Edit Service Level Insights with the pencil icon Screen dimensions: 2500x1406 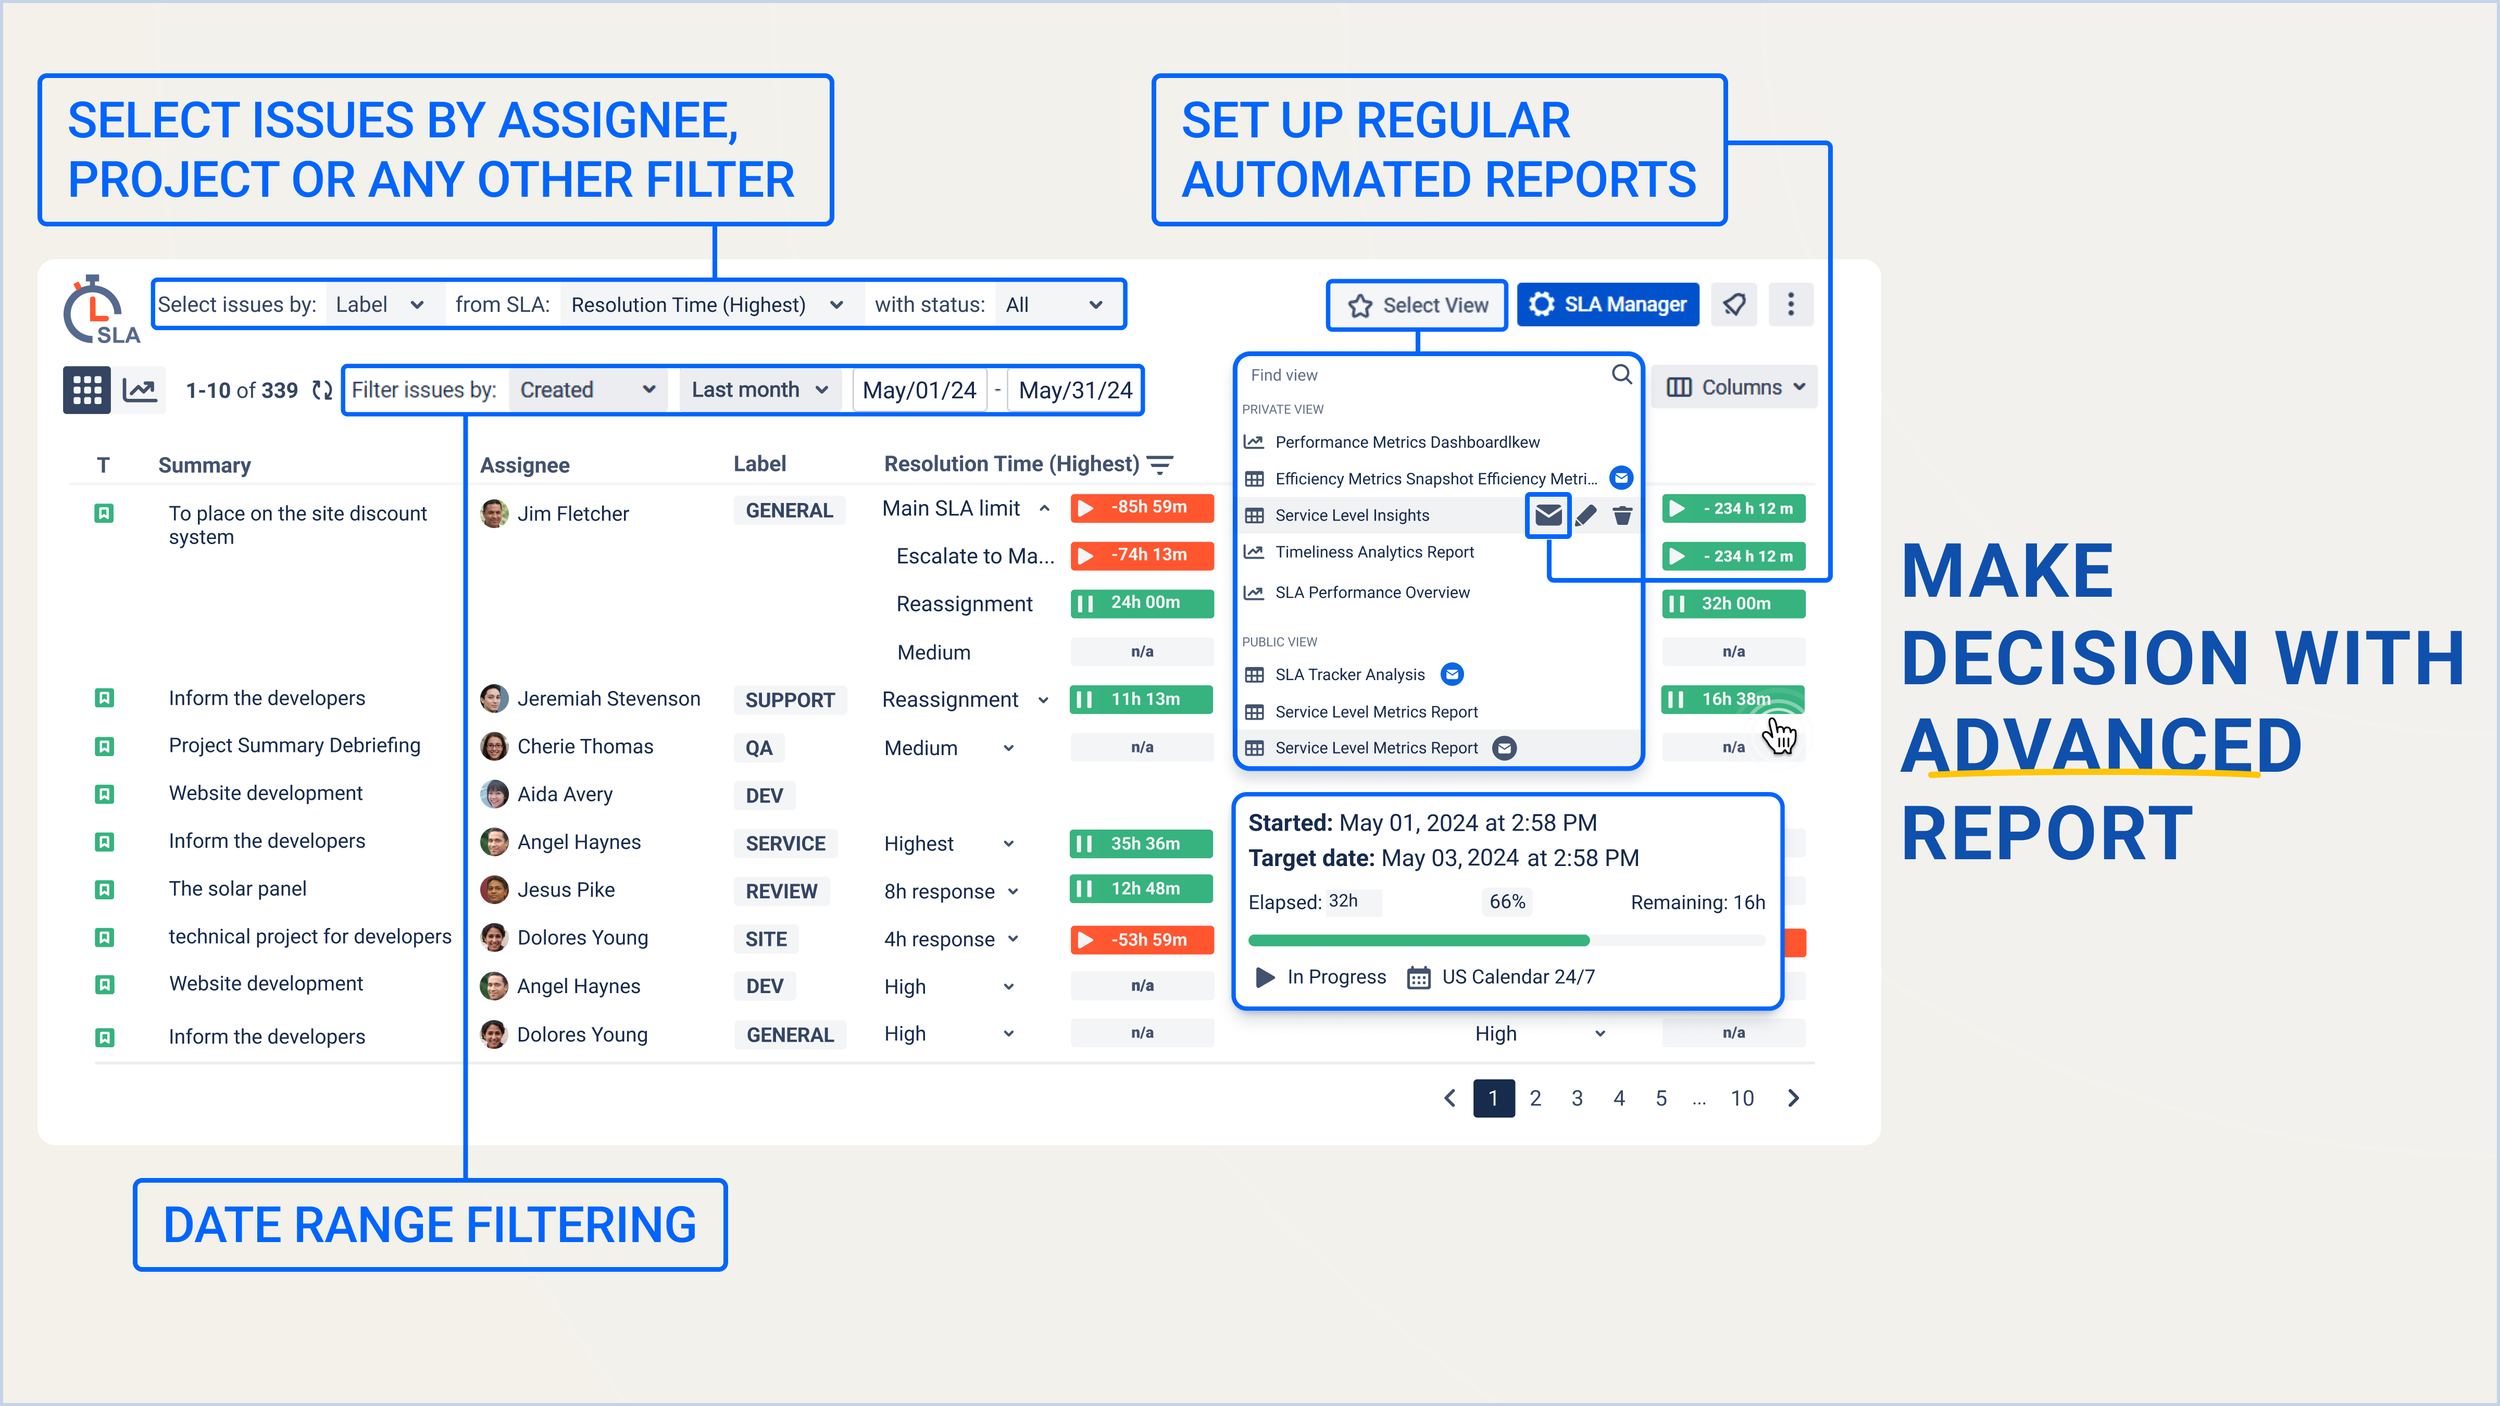[1586, 515]
